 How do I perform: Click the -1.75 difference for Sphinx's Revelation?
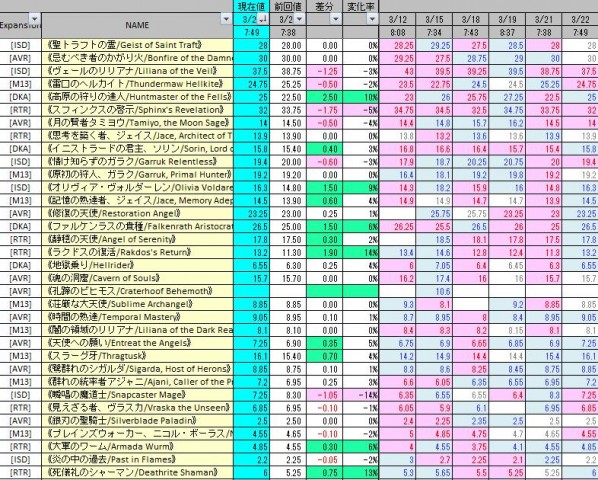(x=325, y=110)
